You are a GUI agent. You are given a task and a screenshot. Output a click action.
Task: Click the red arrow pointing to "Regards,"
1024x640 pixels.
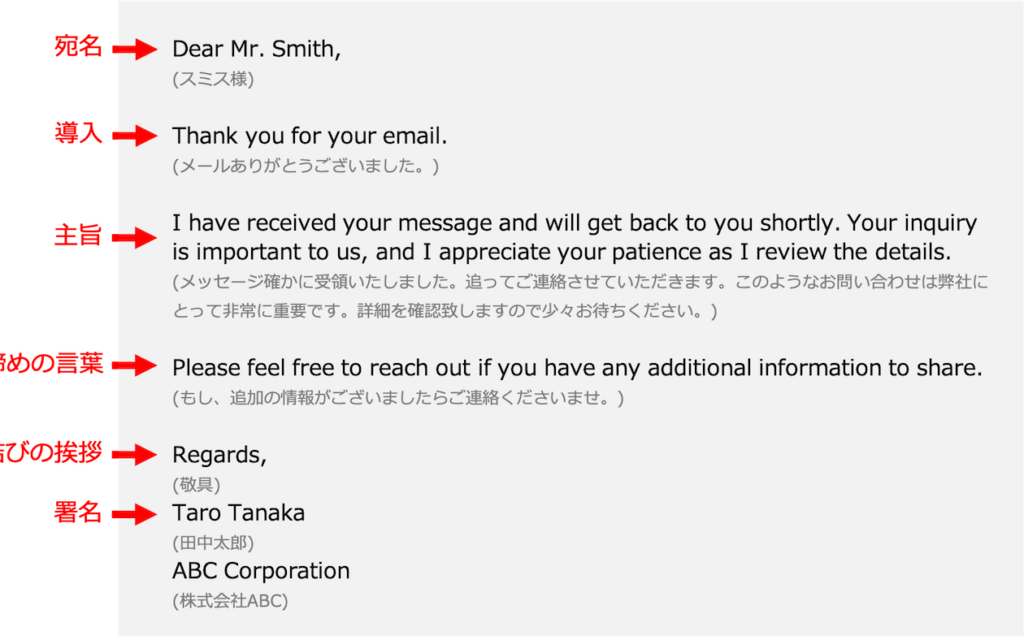(135, 455)
